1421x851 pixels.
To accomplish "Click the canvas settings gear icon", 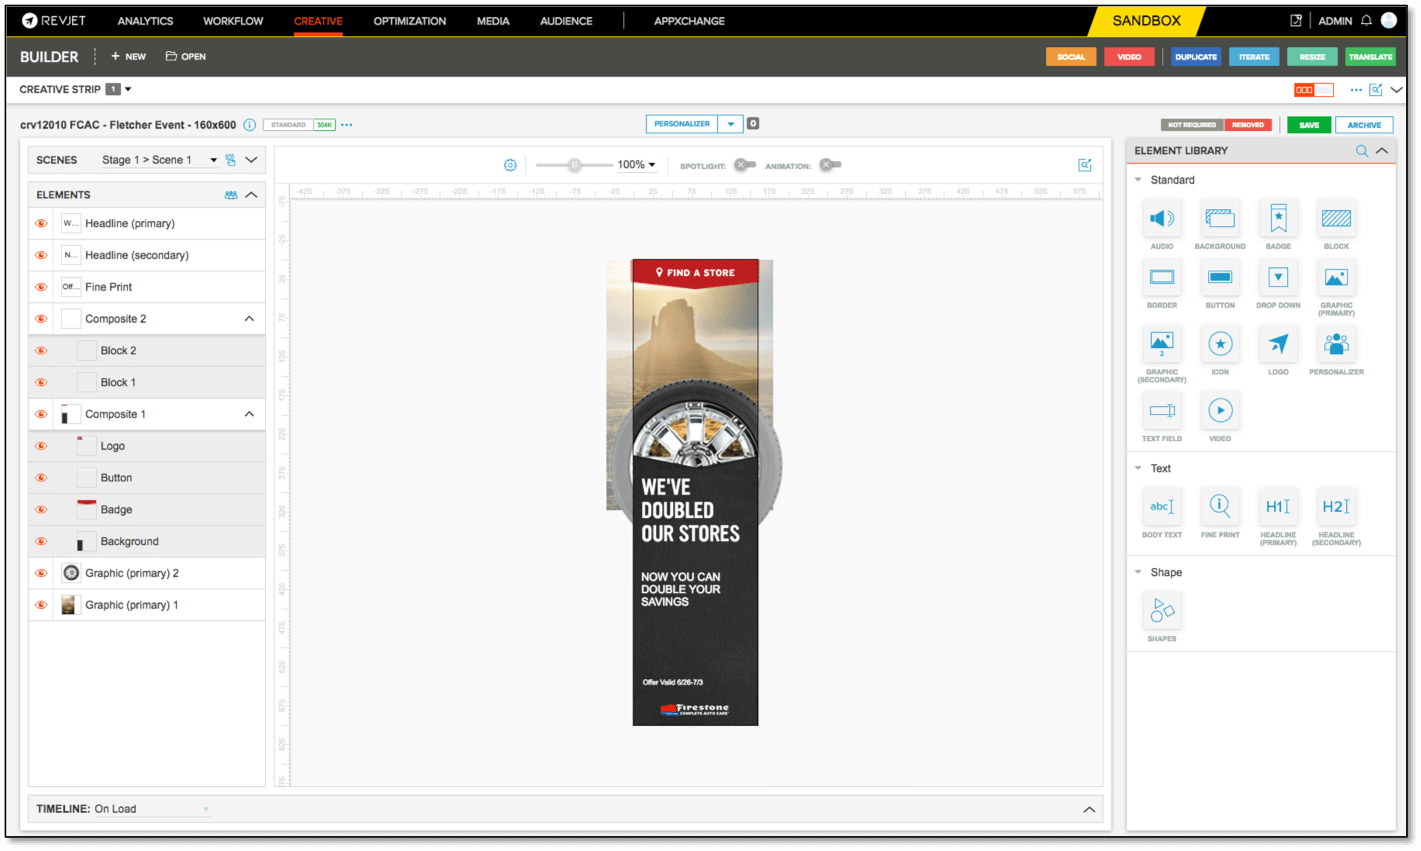I will pos(510,164).
